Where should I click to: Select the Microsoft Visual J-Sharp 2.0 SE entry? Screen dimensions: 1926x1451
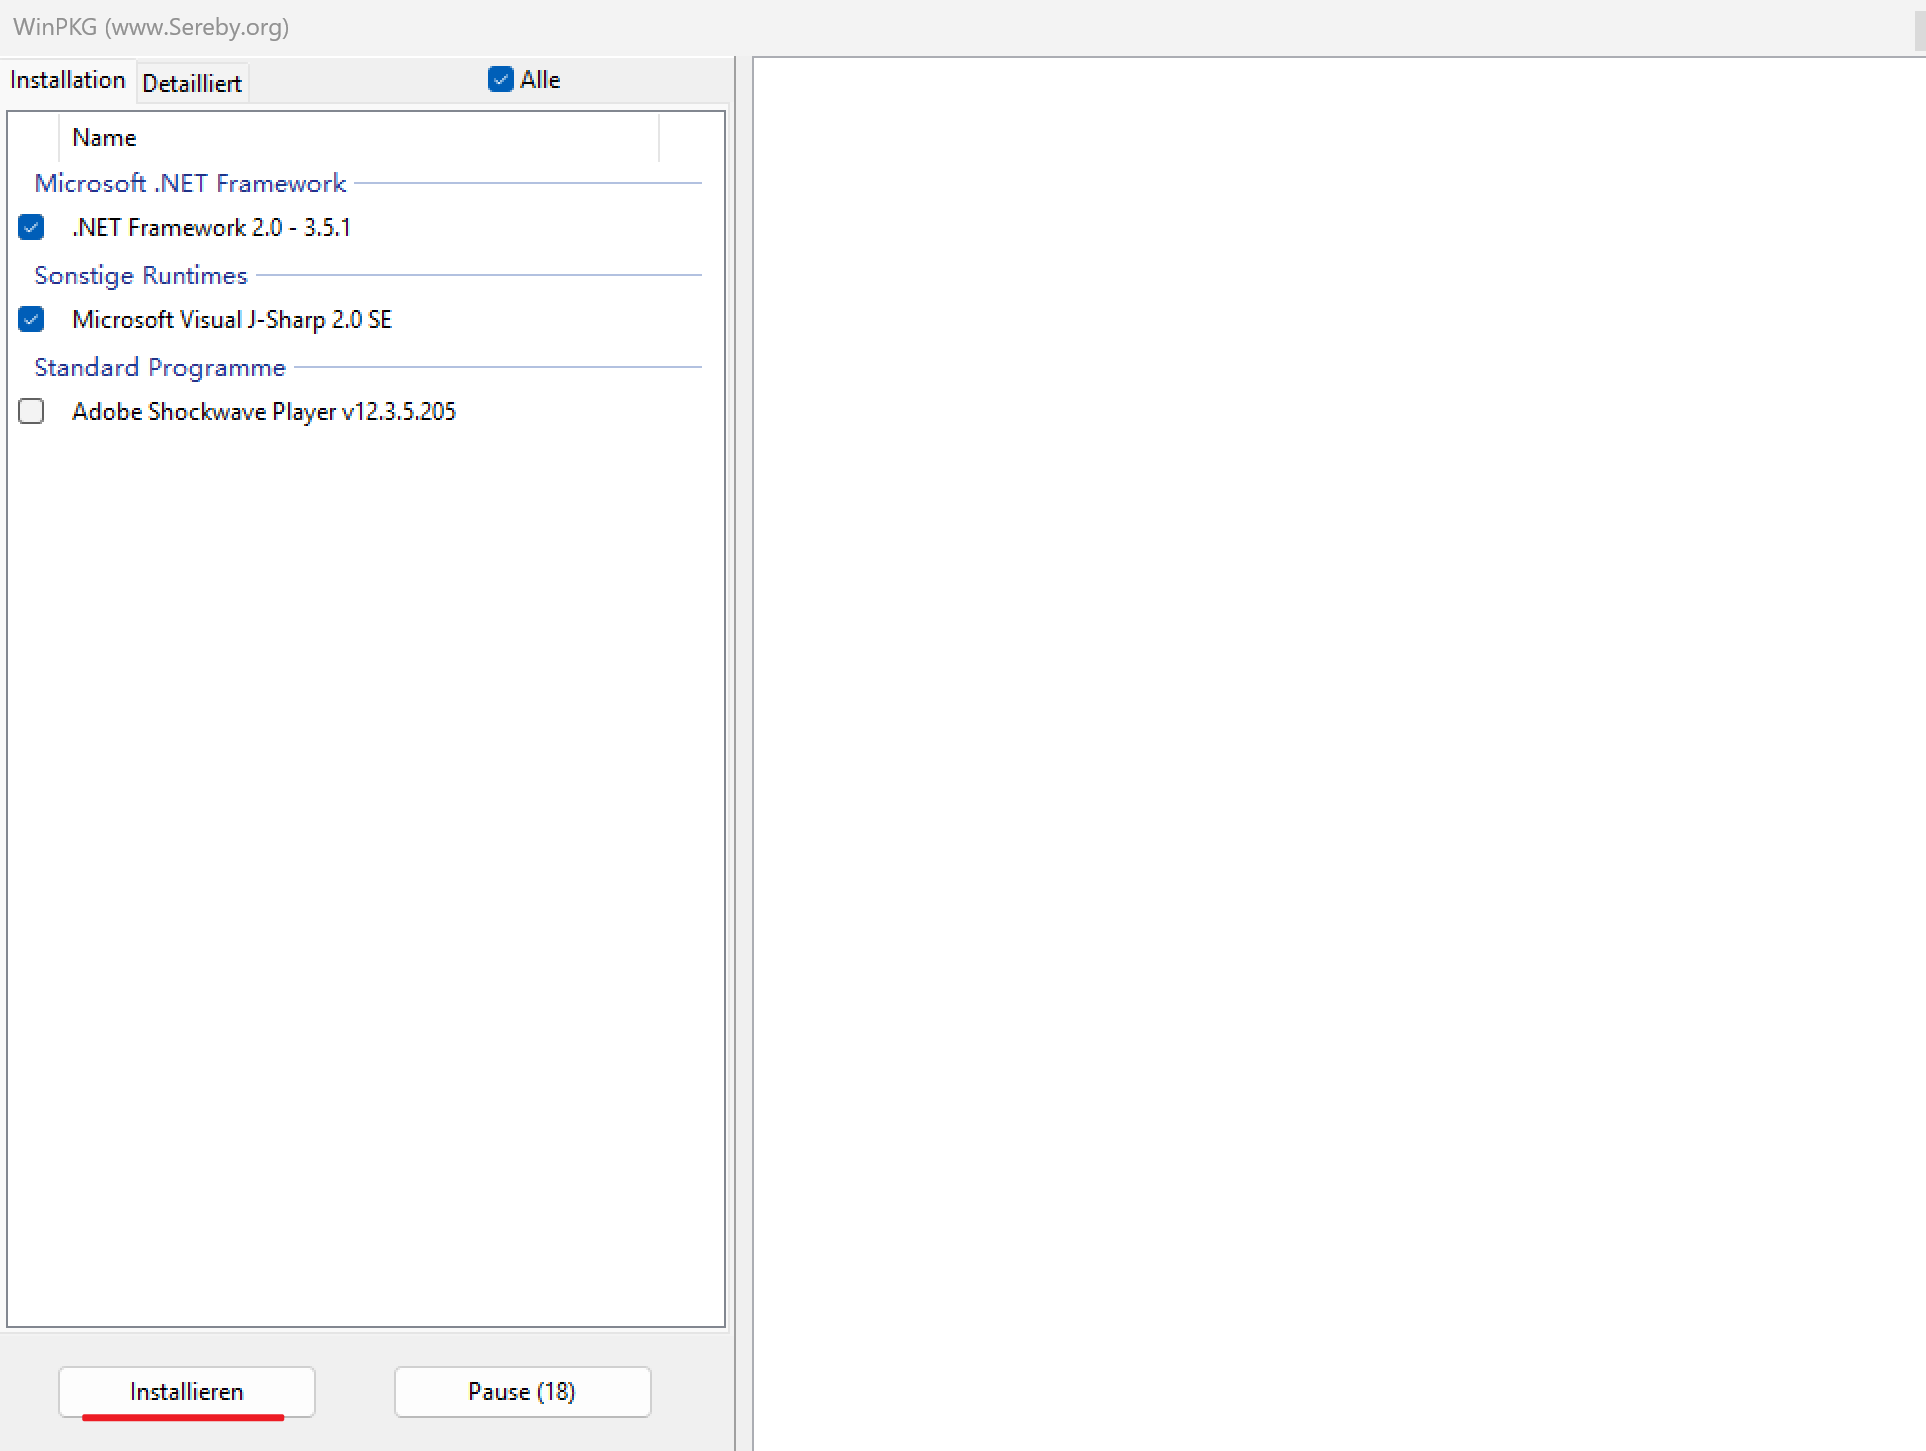click(x=231, y=319)
